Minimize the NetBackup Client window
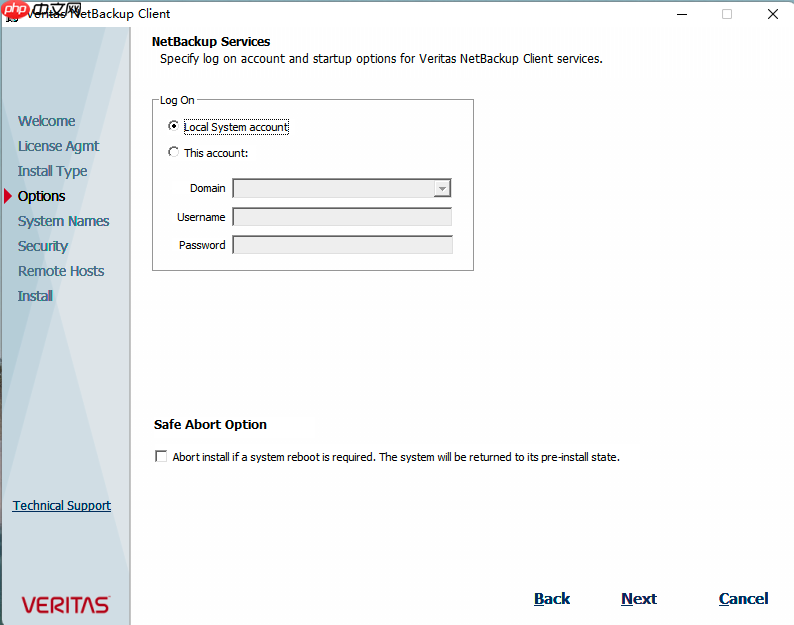The width and height of the screenshot is (794, 625). tap(682, 14)
